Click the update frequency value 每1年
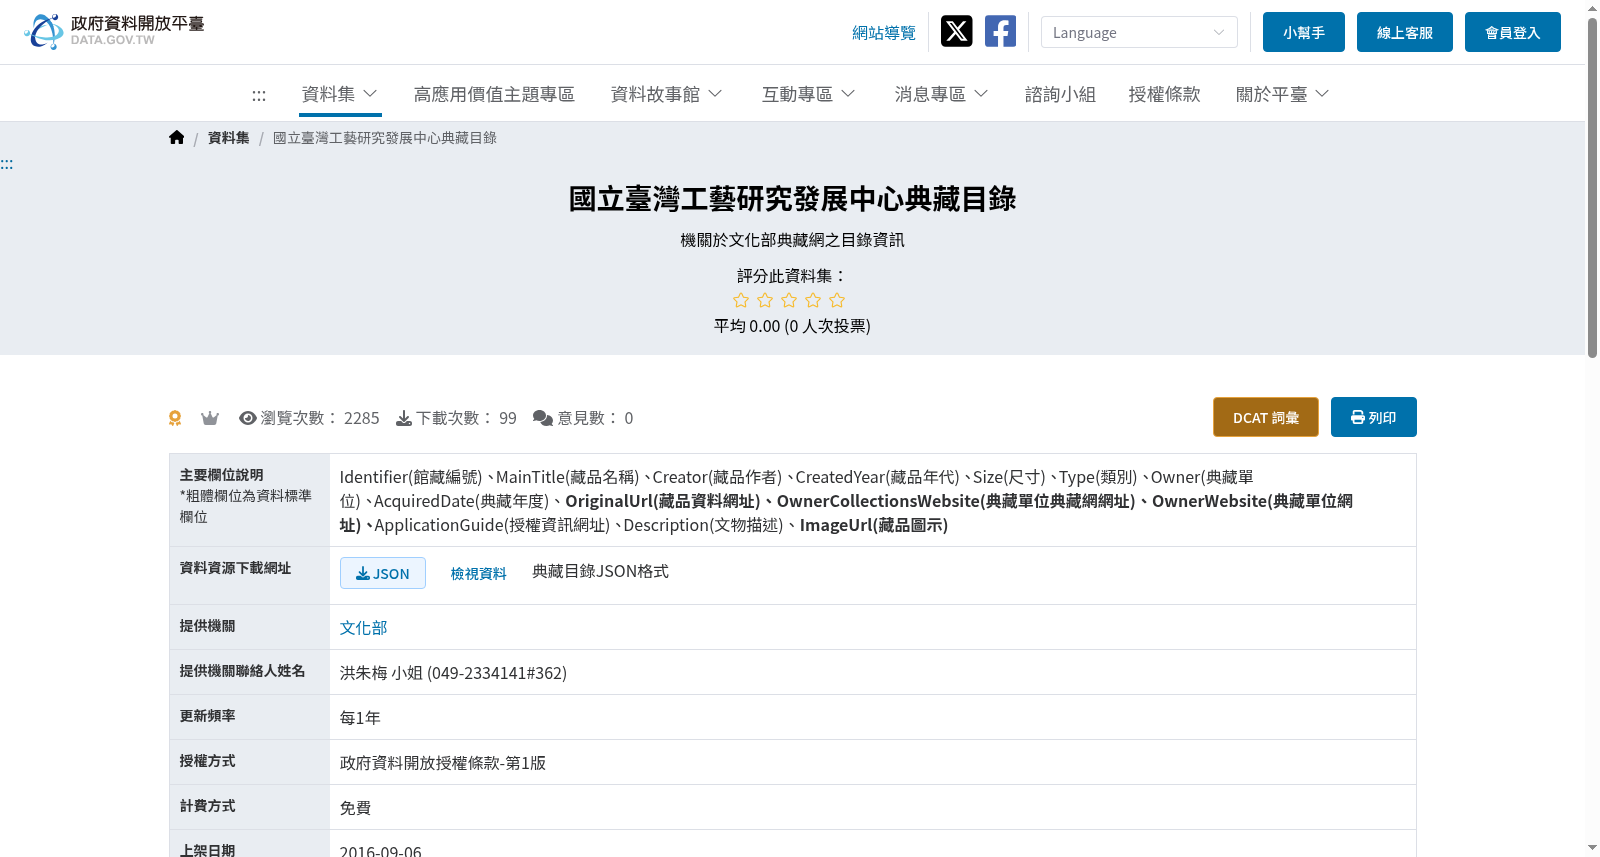1600x857 pixels. tap(360, 718)
